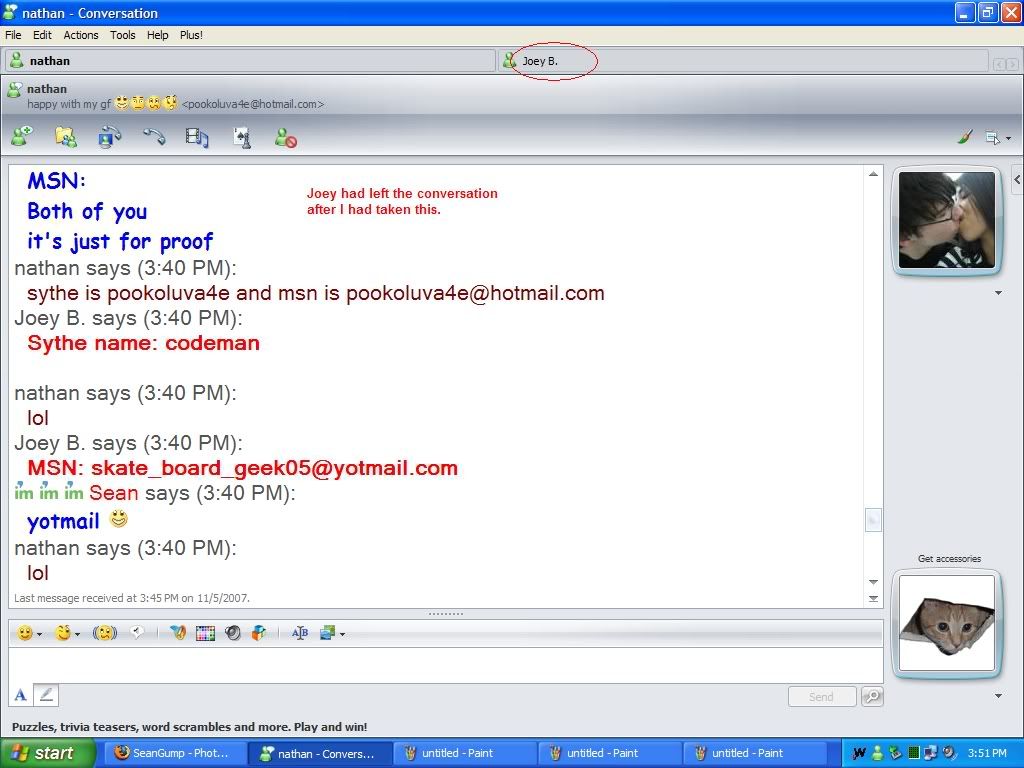Click contact email pookoluva4e@hotmail.com in header
Screen dimensions: 1024x768
click(x=253, y=104)
